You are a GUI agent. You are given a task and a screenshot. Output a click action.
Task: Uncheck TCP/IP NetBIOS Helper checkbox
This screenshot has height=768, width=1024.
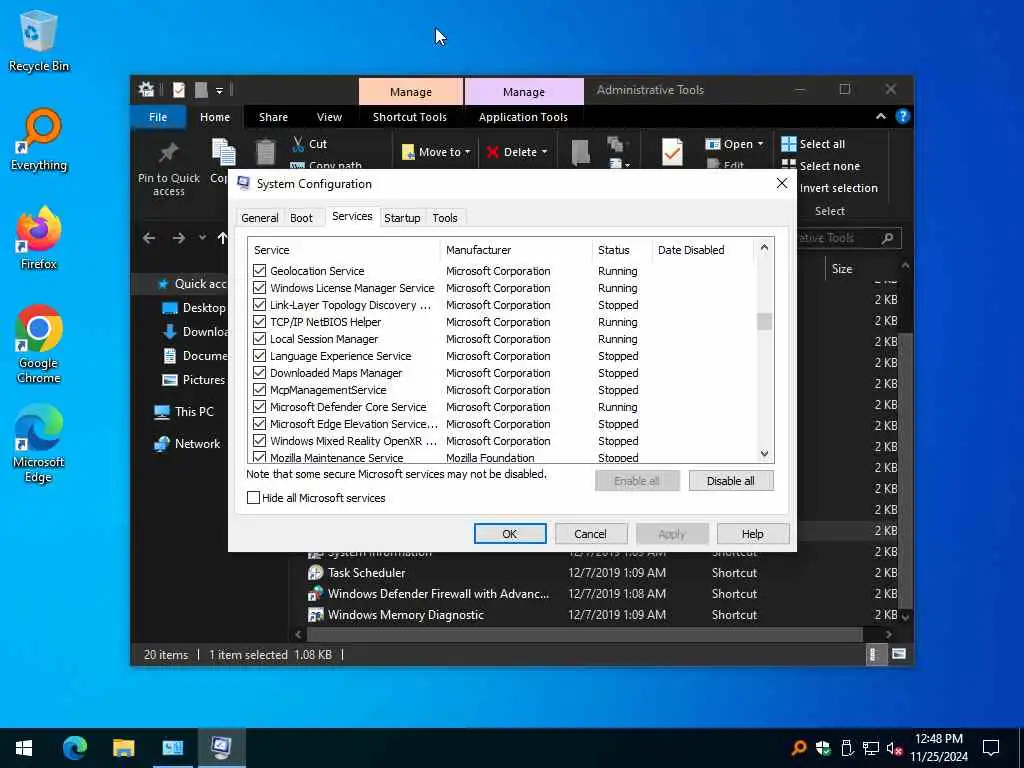pos(259,321)
